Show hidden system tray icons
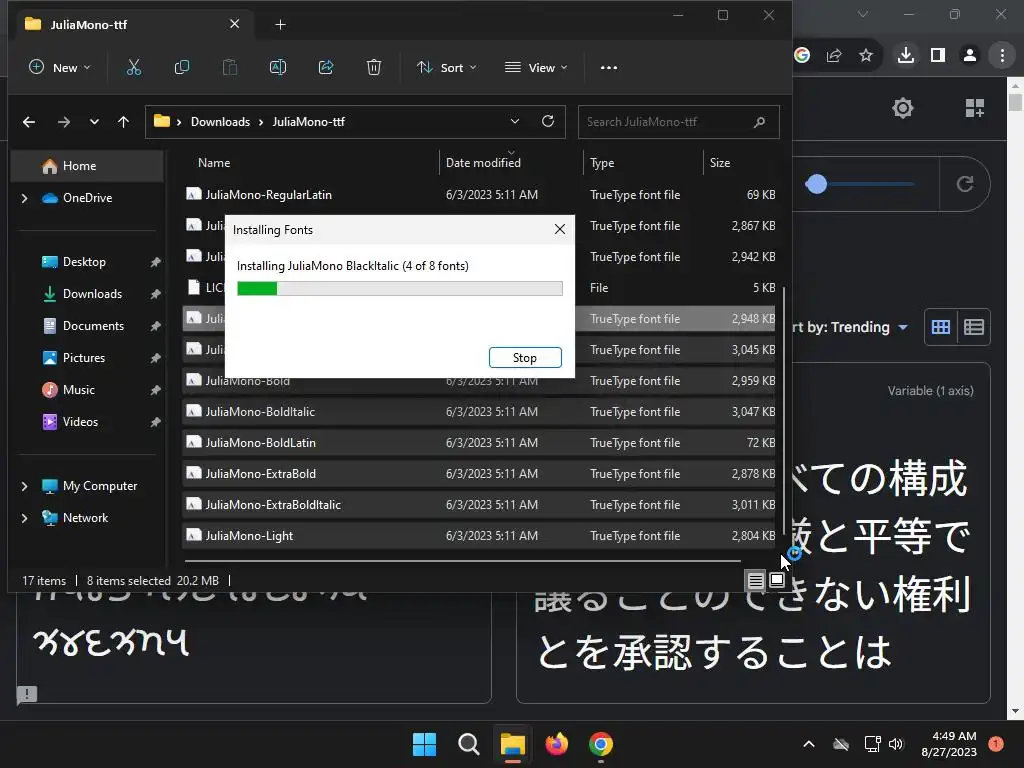Screen dimensions: 1024x768 coord(808,744)
